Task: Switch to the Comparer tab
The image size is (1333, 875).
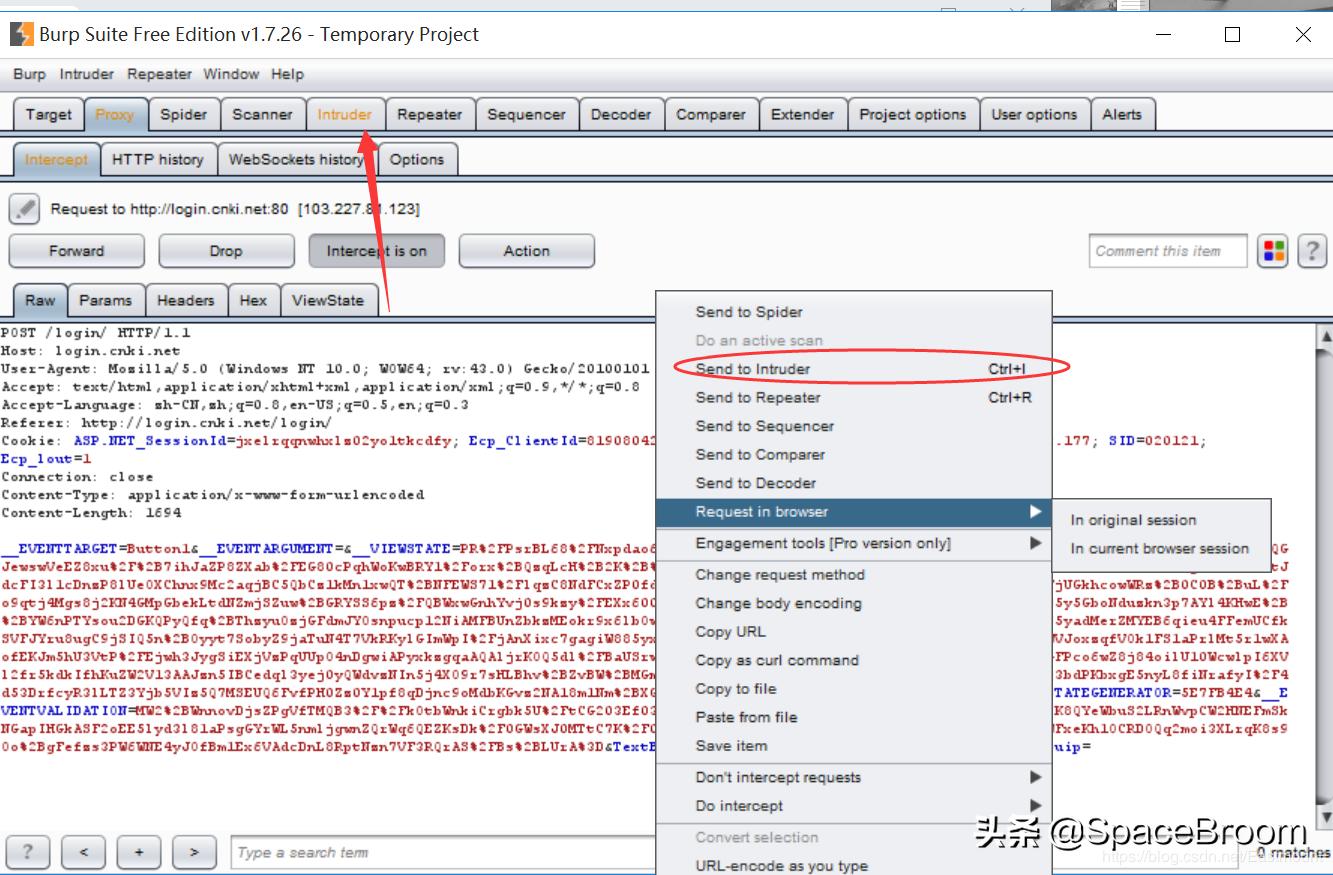Action: pyautogui.click(x=711, y=114)
